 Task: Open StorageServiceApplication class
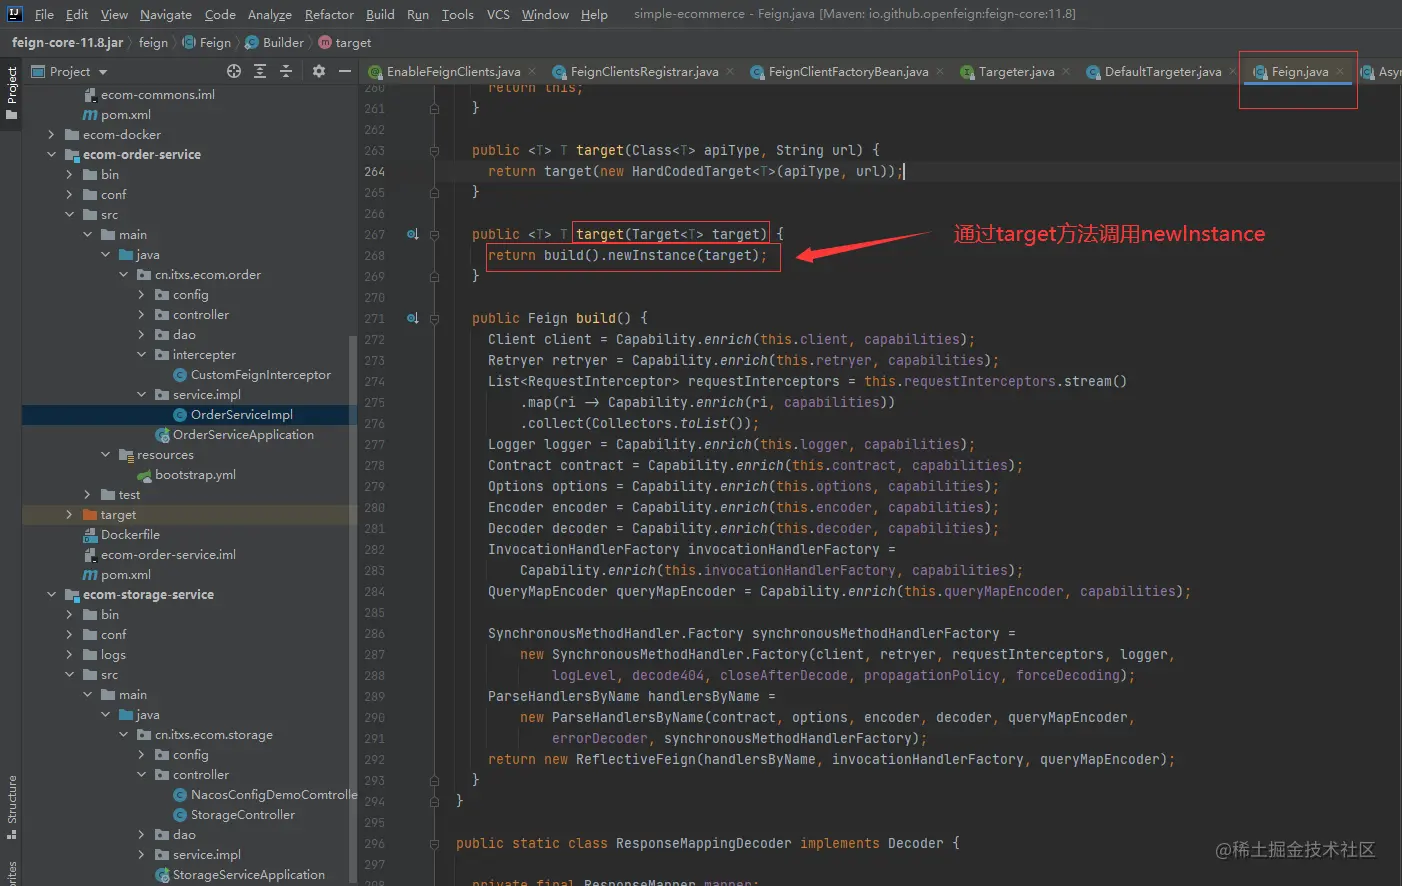(x=248, y=875)
